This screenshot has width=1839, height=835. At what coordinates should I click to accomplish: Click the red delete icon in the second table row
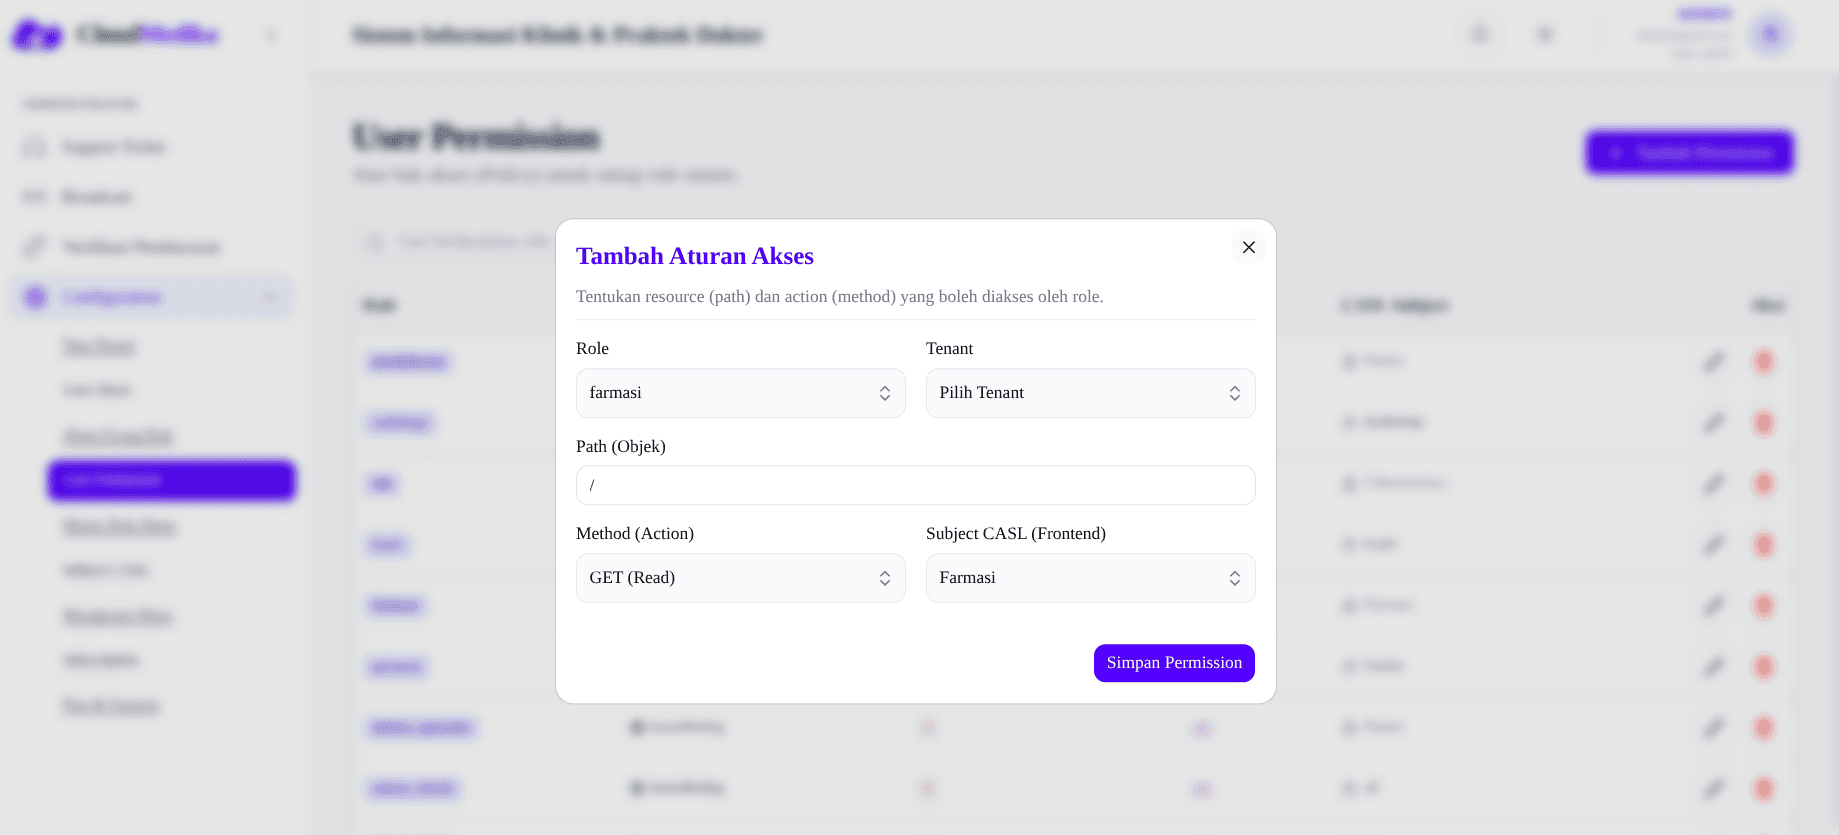1764,422
